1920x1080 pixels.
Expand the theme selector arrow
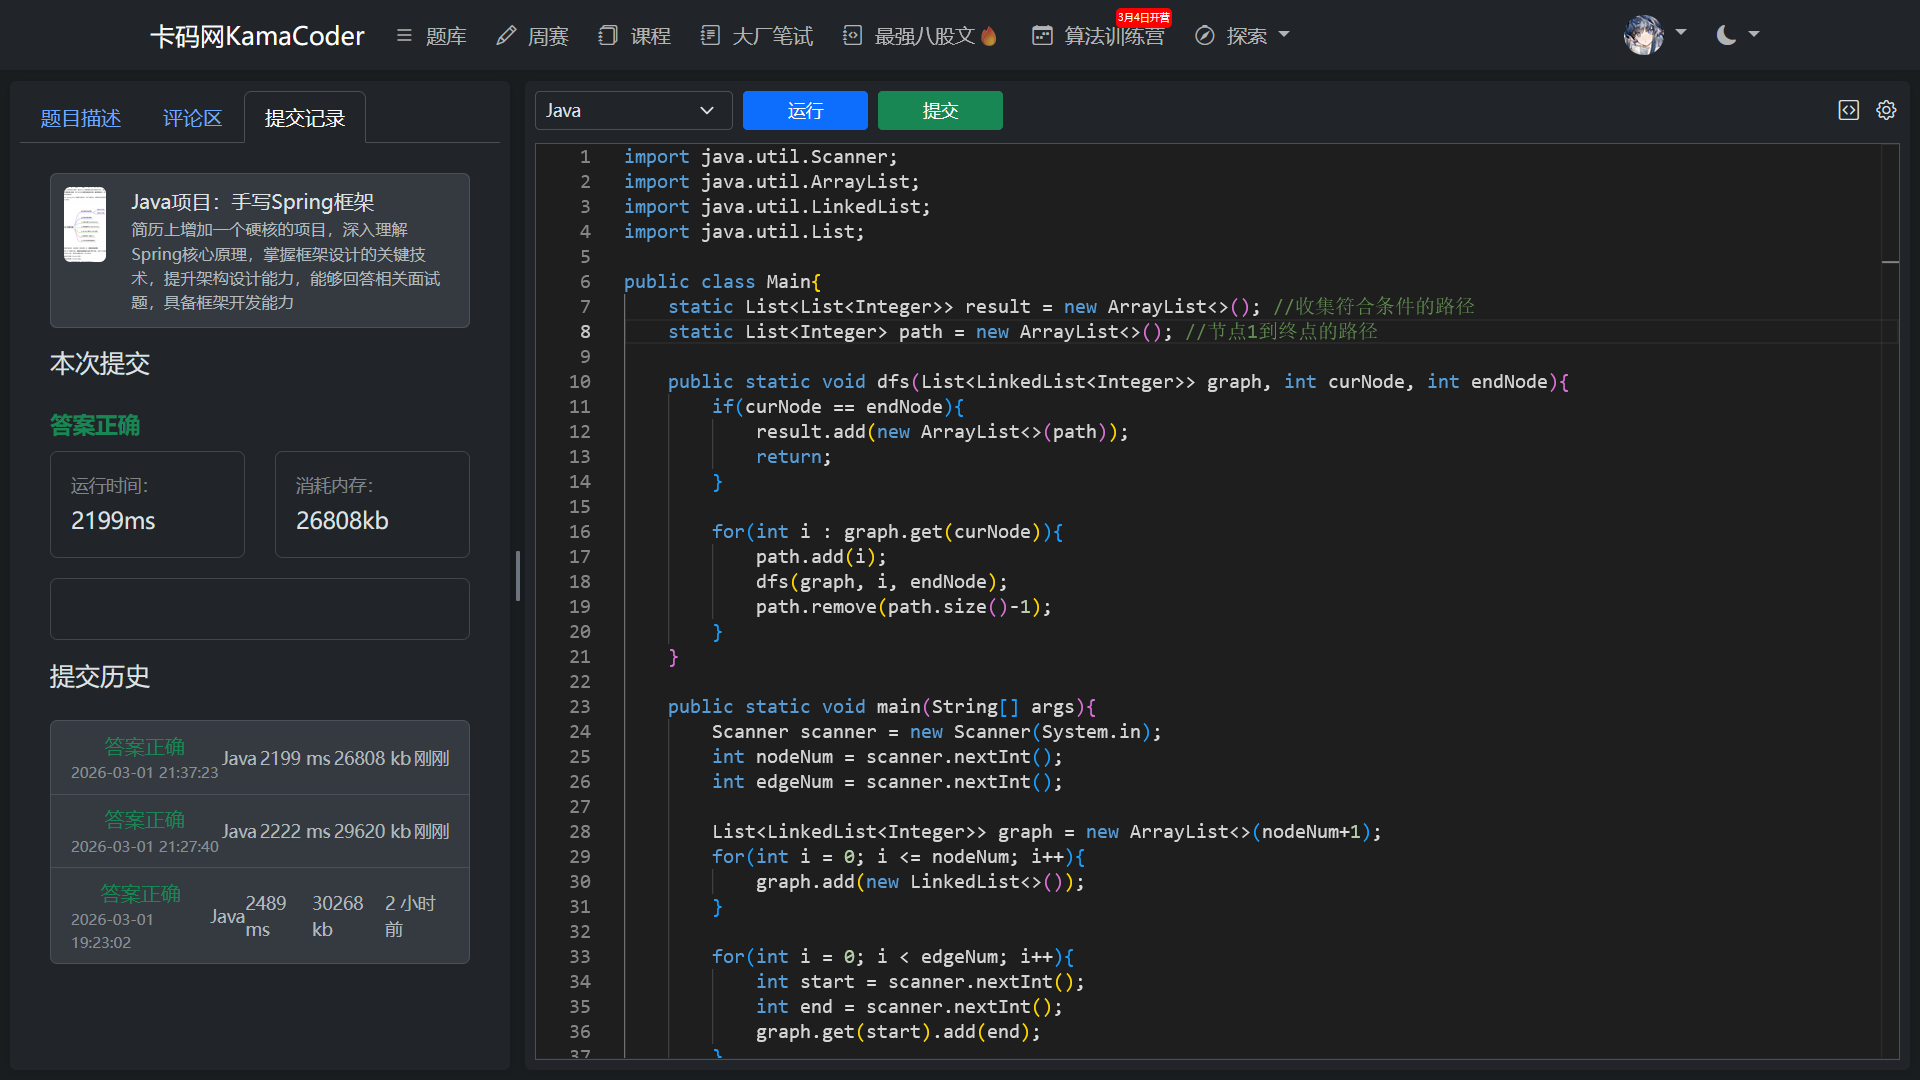coord(1754,35)
